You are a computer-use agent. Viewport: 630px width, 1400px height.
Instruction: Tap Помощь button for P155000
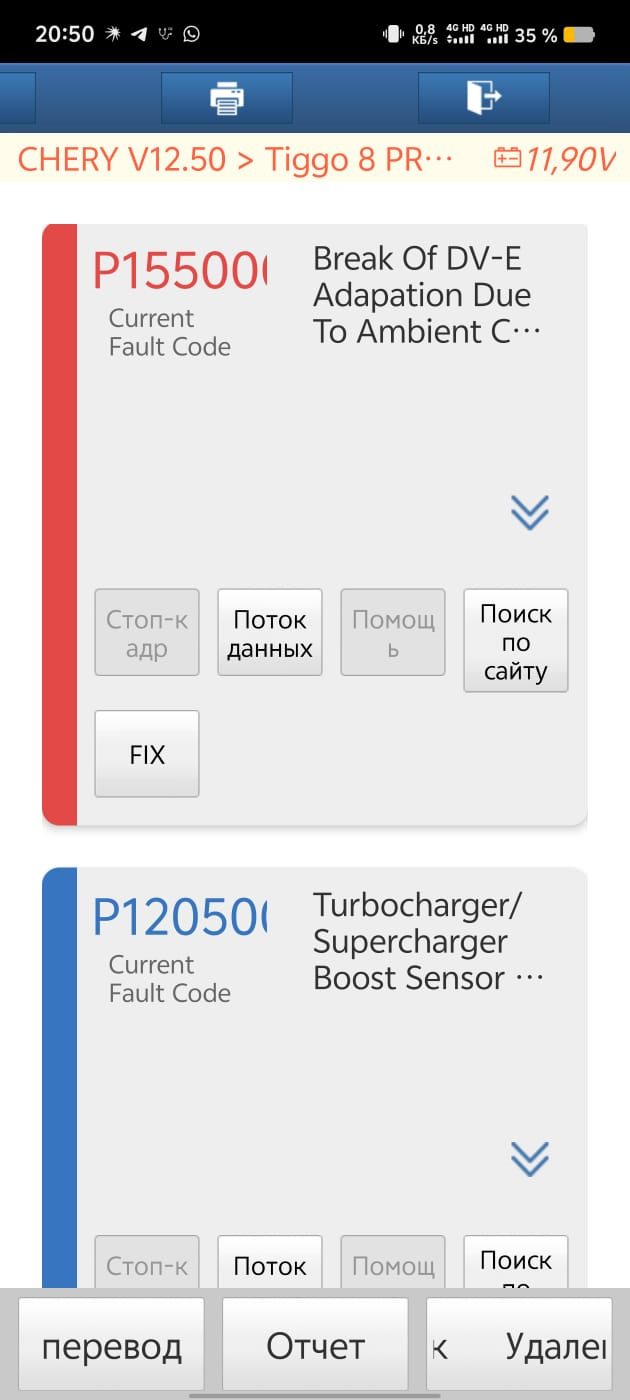pos(393,633)
